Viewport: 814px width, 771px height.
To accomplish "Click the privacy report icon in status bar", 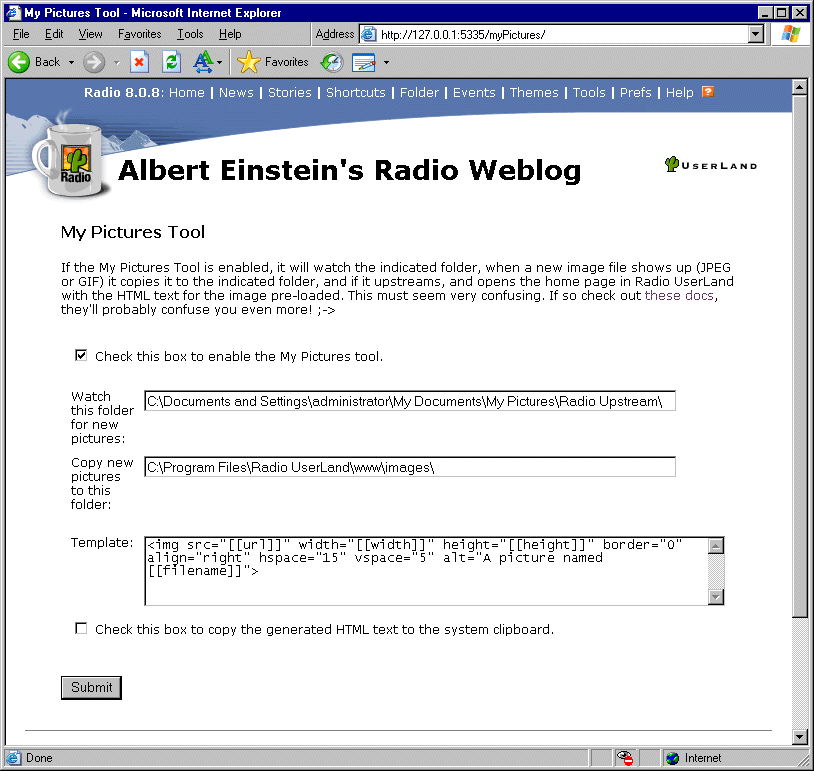I will pyautogui.click(x=625, y=758).
